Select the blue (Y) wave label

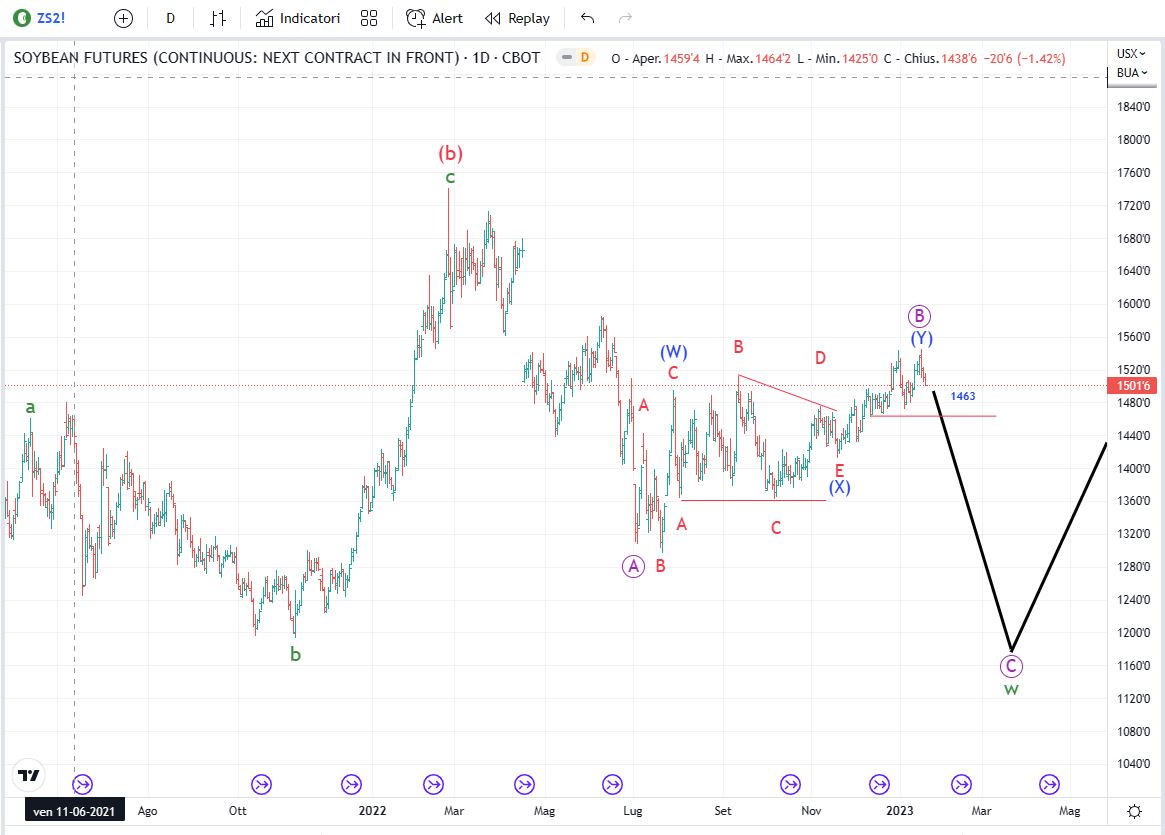(921, 339)
